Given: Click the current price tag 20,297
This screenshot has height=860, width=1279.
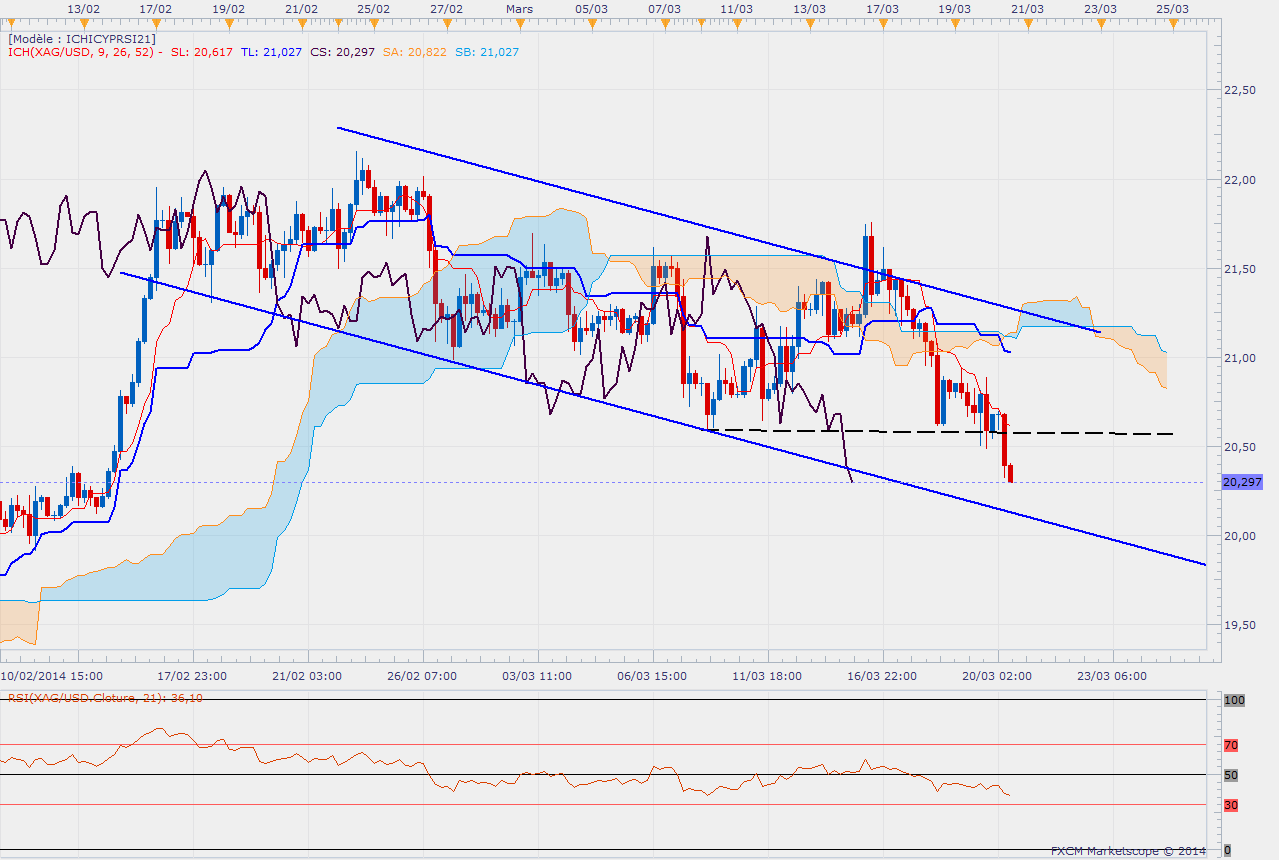Looking at the screenshot, I should pos(1242,482).
